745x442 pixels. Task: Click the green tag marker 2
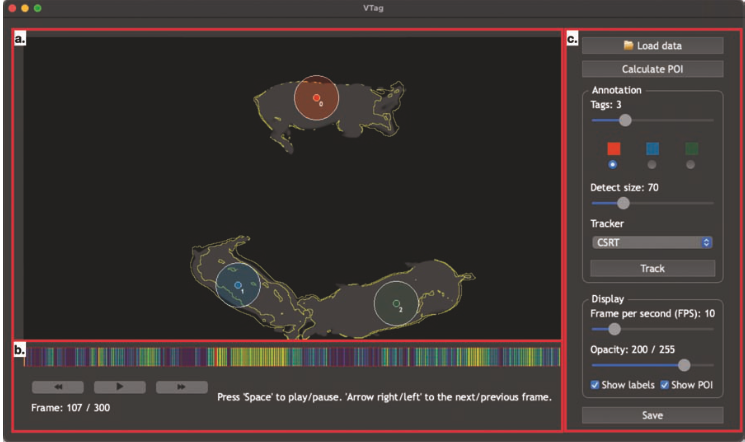point(396,304)
